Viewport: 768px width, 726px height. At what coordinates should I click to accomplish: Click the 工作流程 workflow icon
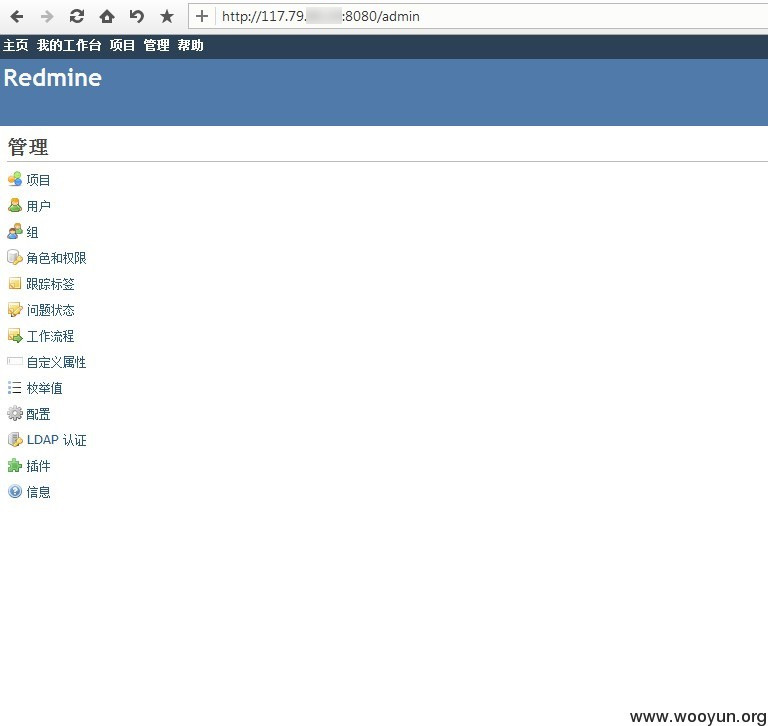pyautogui.click(x=15, y=336)
